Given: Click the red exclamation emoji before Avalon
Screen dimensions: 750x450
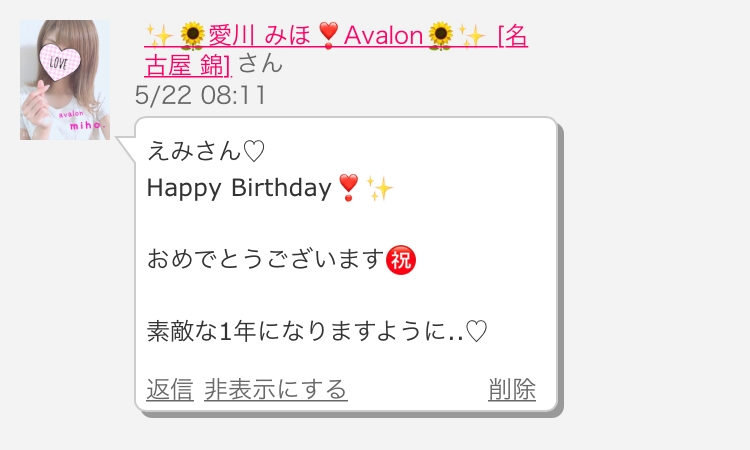Looking at the screenshot, I should pyautogui.click(x=328, y=36).
